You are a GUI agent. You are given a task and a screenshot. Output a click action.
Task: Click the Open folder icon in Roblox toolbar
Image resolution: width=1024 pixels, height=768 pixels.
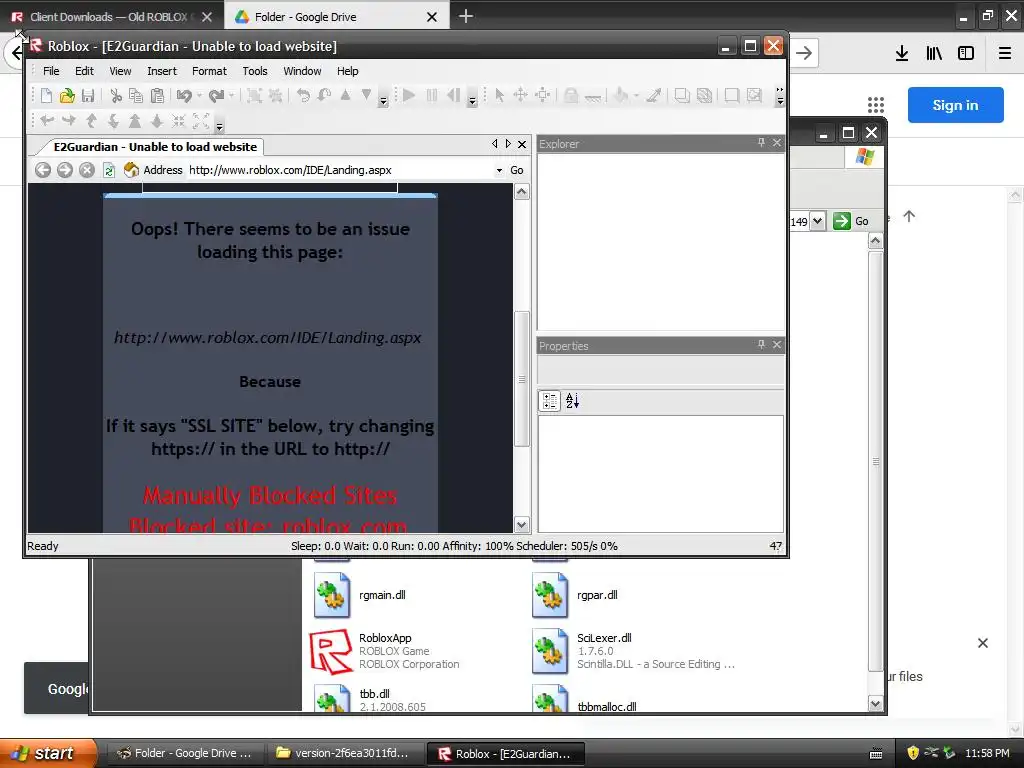pyautogui.click(x=67, y=96)
